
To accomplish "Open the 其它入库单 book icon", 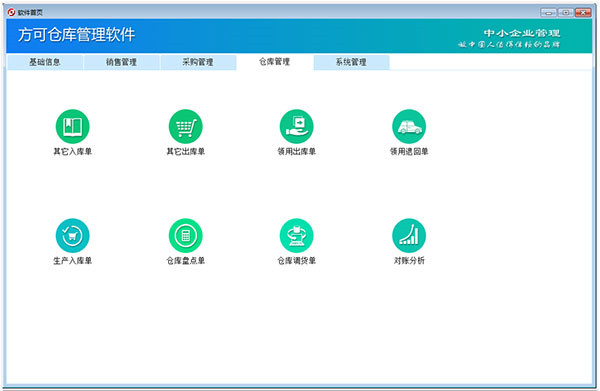I will click(x=72, y=126).
